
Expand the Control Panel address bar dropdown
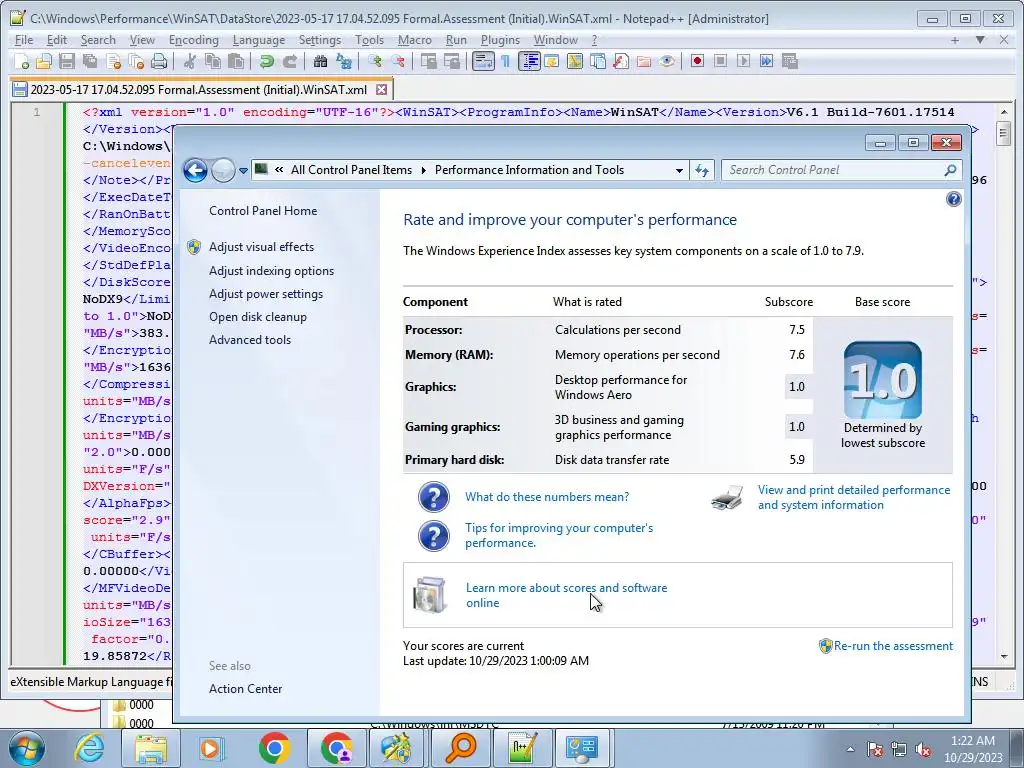(679, 170)
